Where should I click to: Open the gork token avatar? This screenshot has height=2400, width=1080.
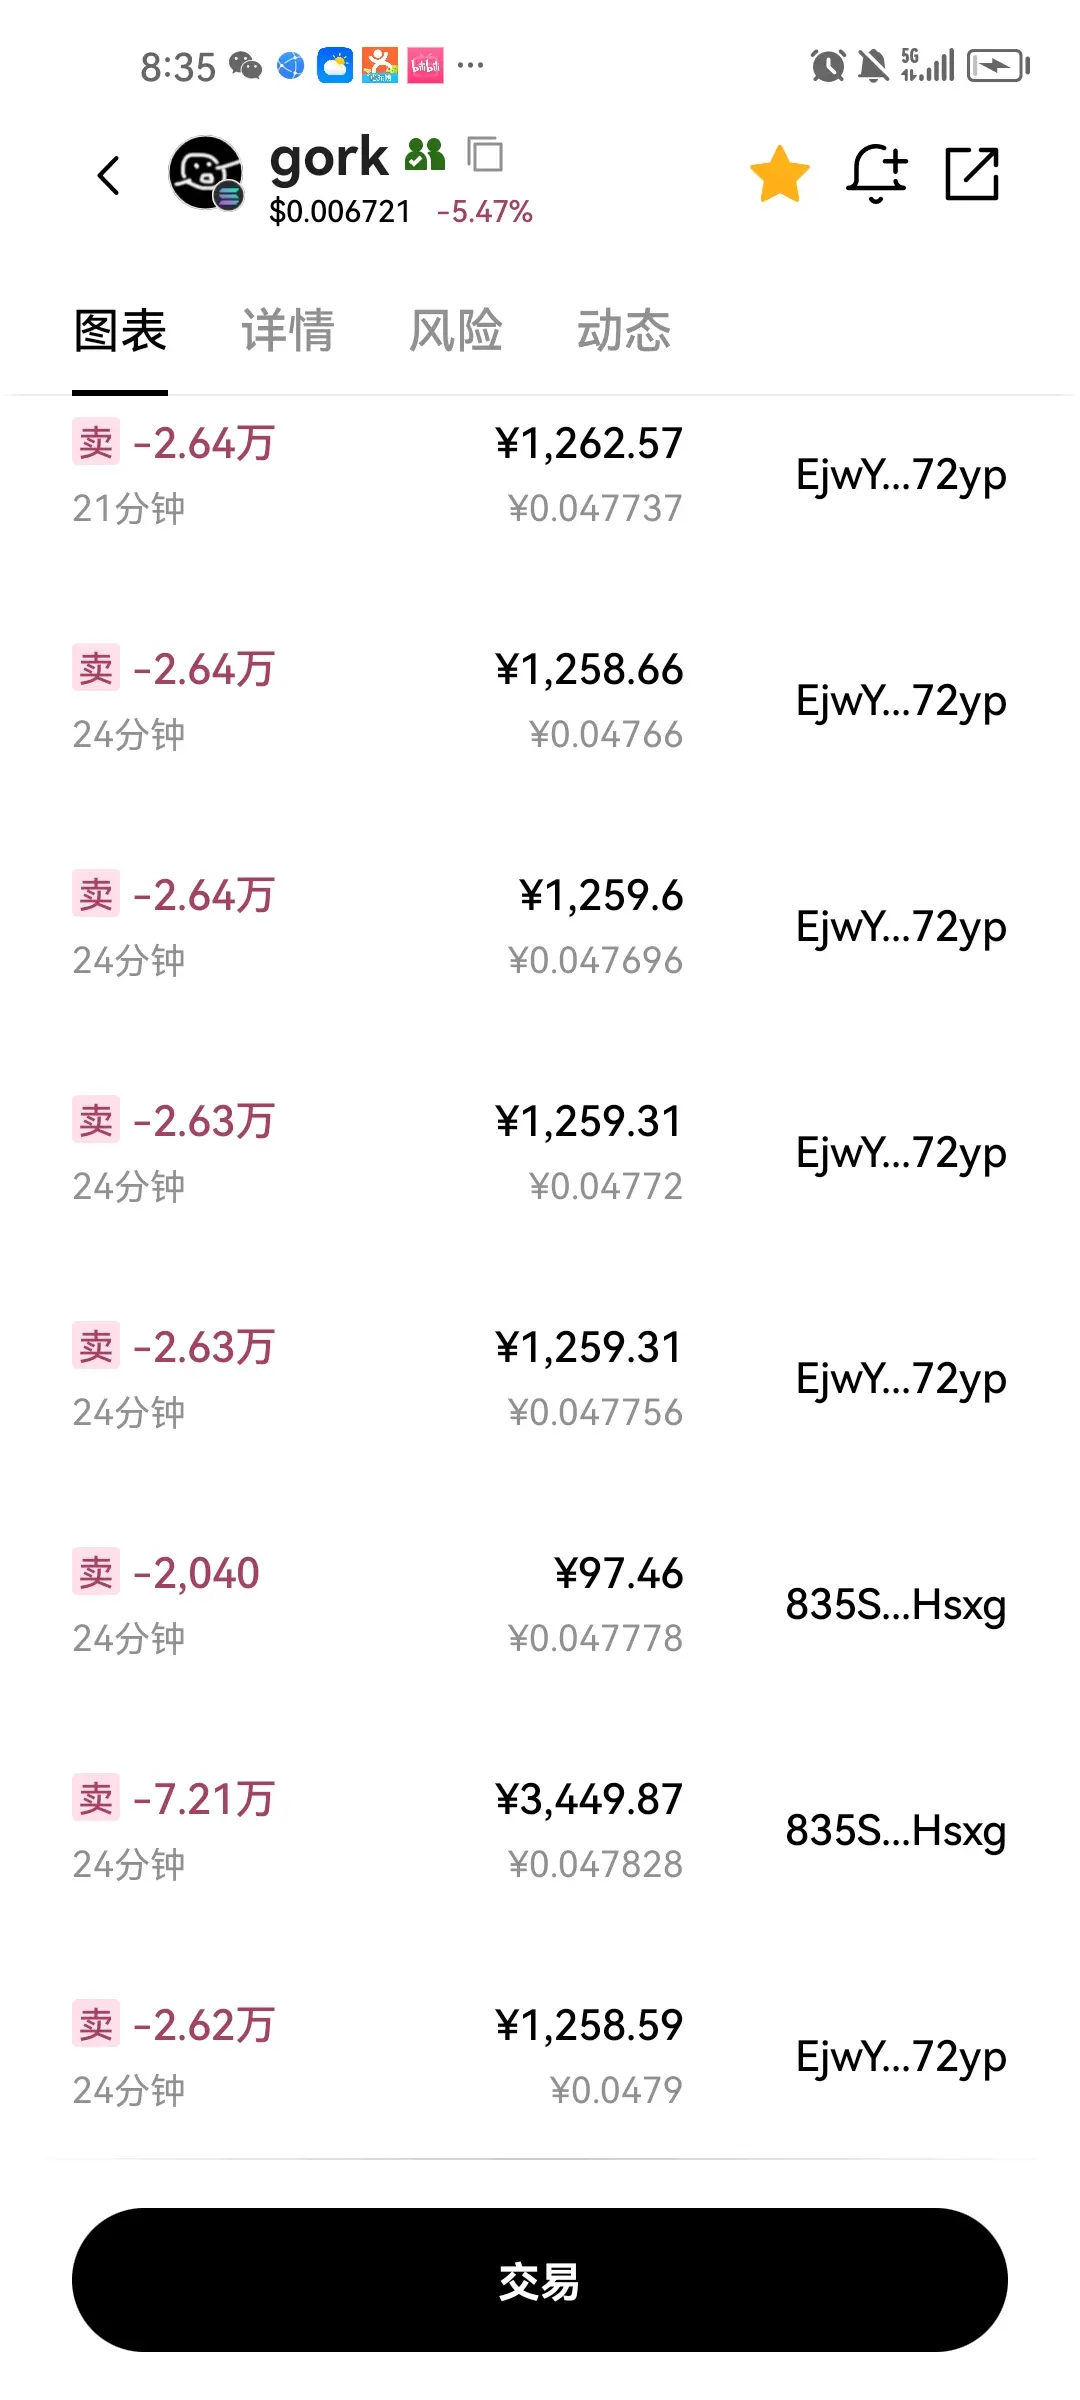point(206,173)
